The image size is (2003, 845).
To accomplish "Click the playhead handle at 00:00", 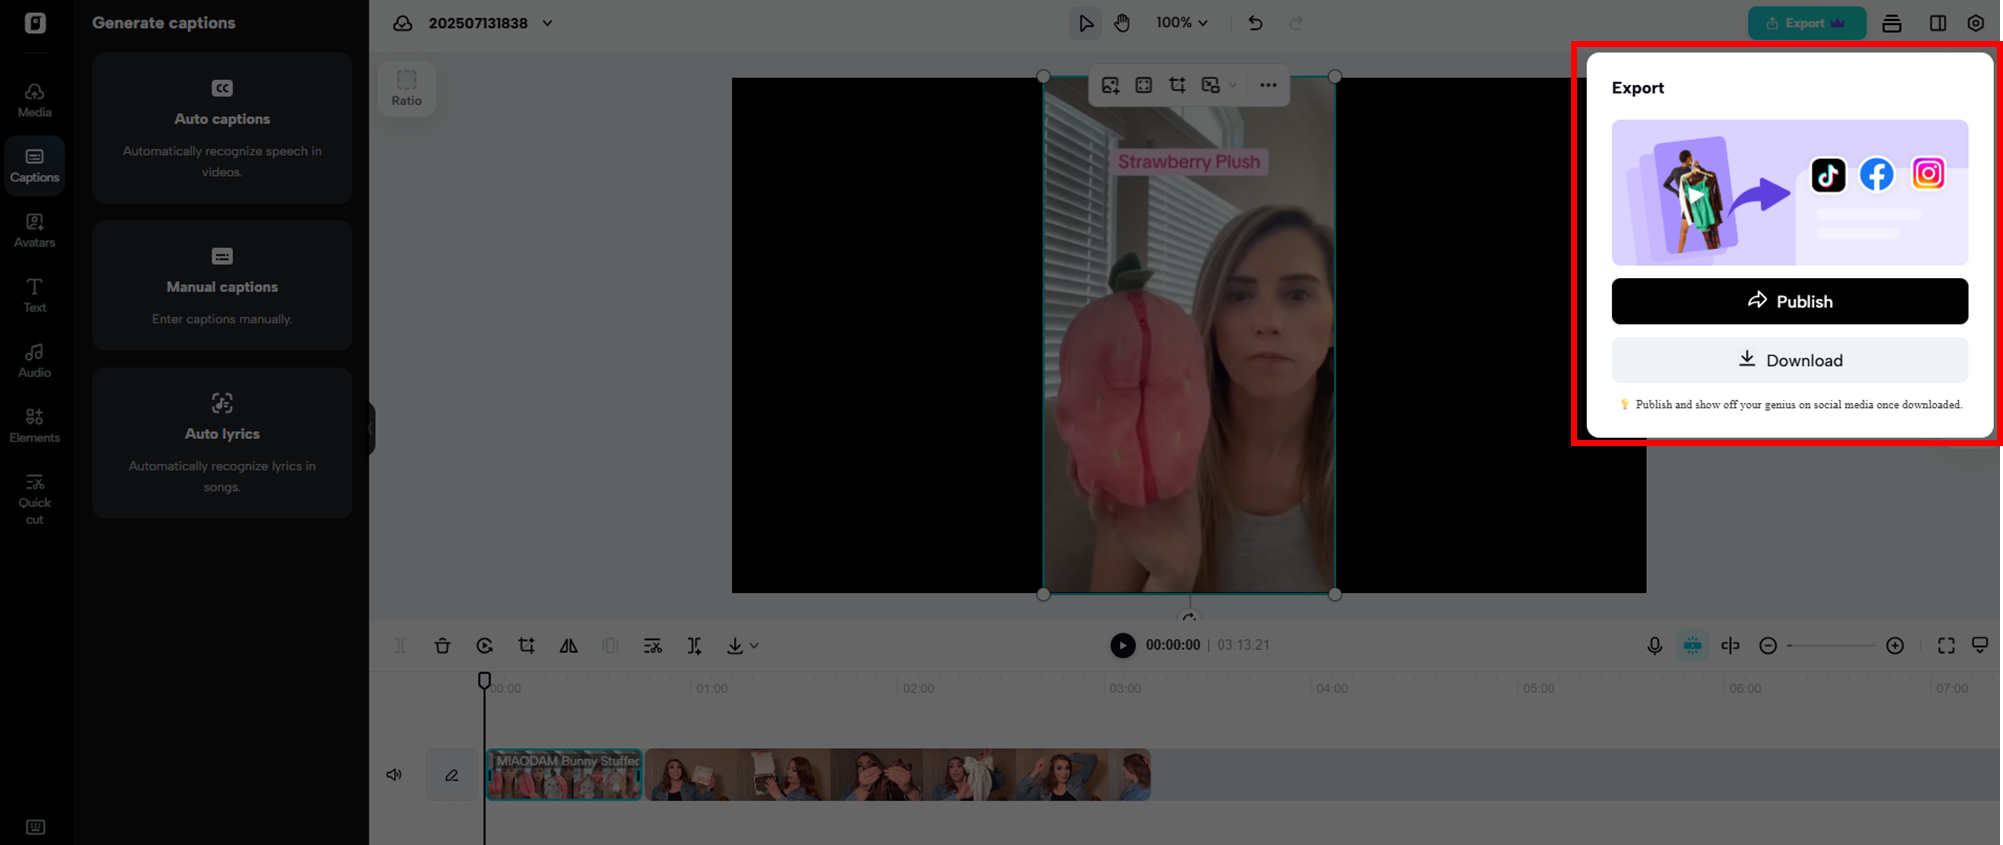I will [484, 681].
